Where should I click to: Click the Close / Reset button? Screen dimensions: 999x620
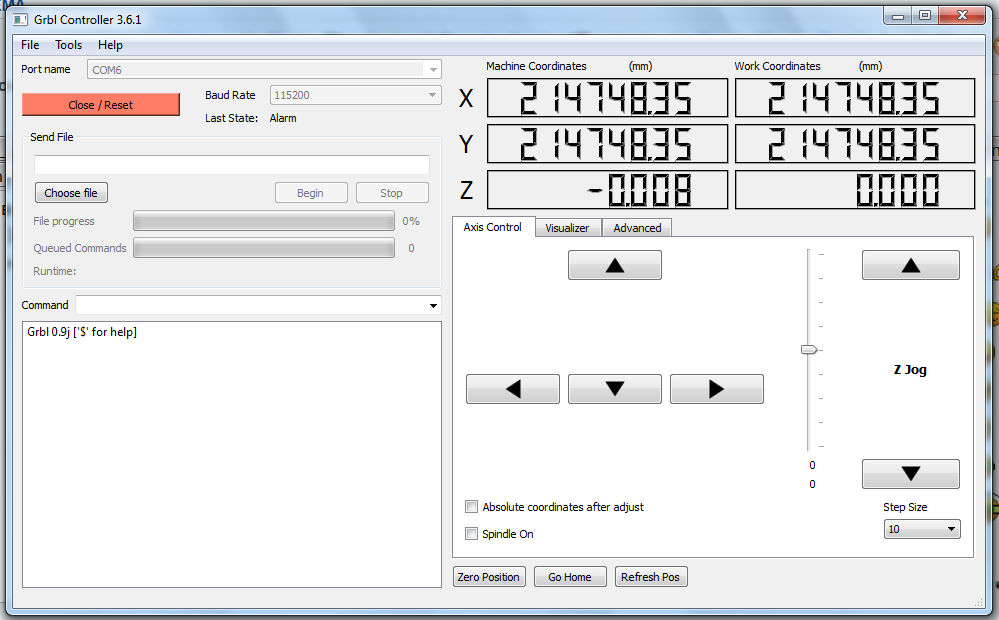[x=101, y=105]
